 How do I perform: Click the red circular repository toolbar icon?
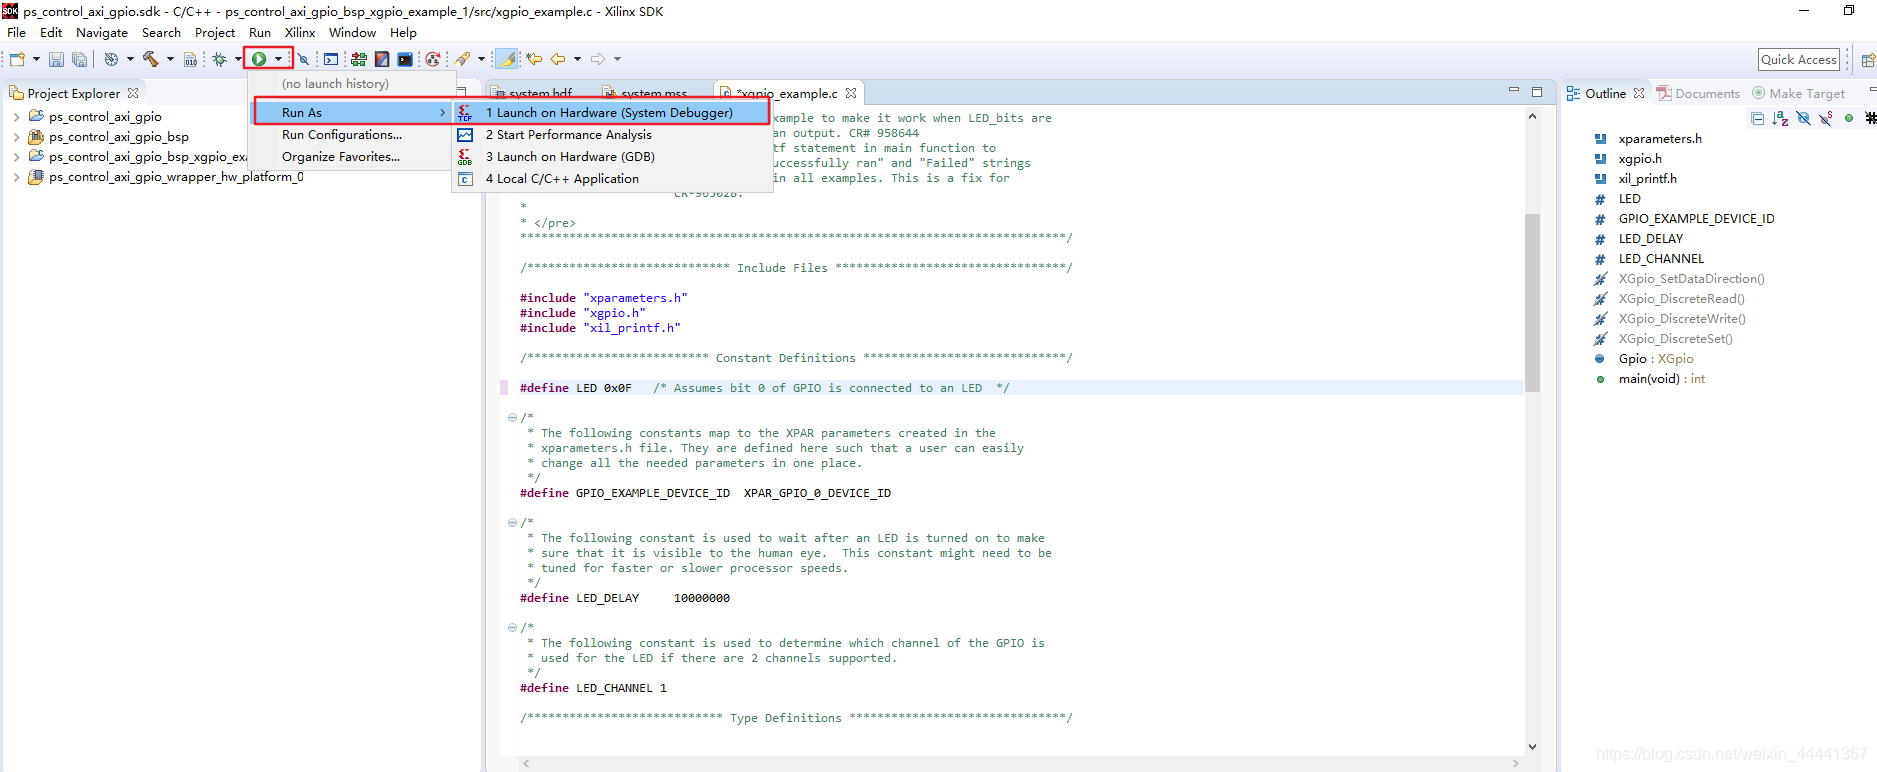(x=432, y=59)
